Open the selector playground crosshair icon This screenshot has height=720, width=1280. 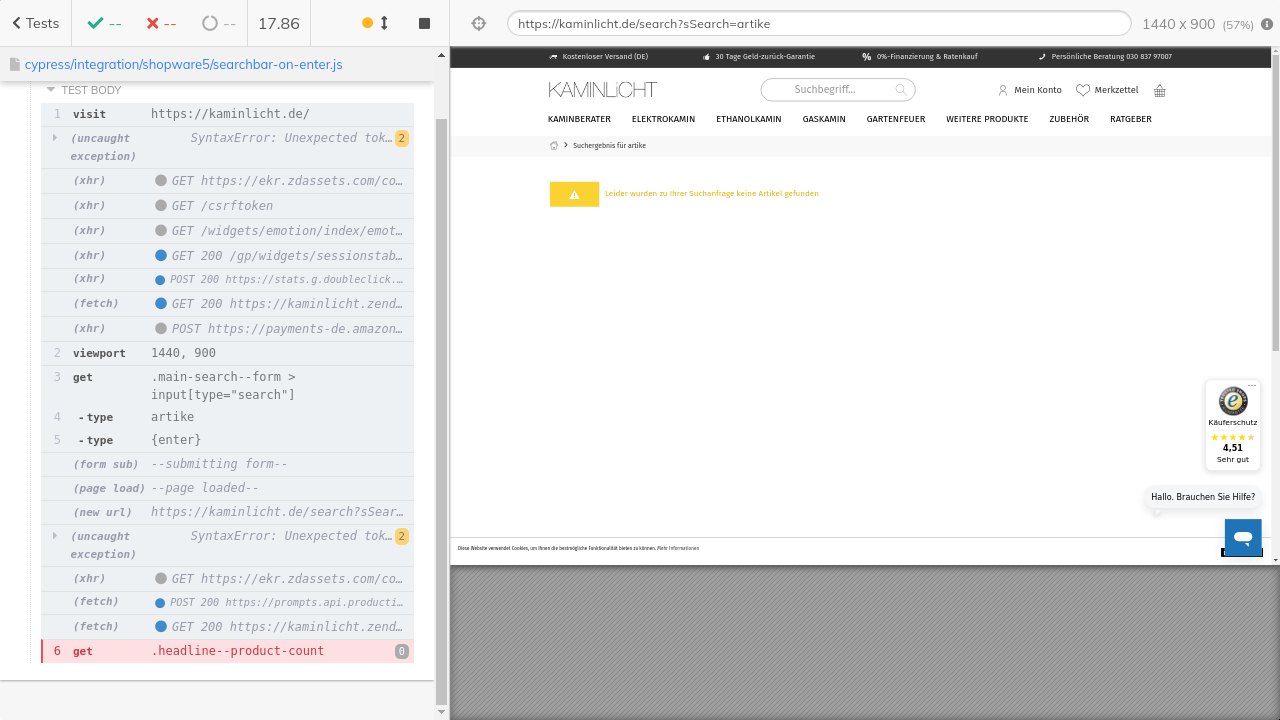478,24
